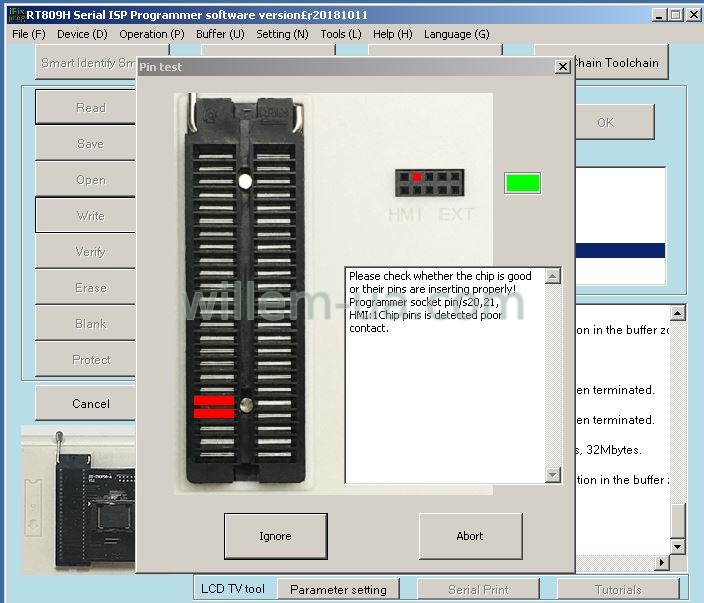The height and width of the screenshot is (603, 704).
Task: Click the green status indicator swatch
Action: pyautogui.click(x=522, y=183)
